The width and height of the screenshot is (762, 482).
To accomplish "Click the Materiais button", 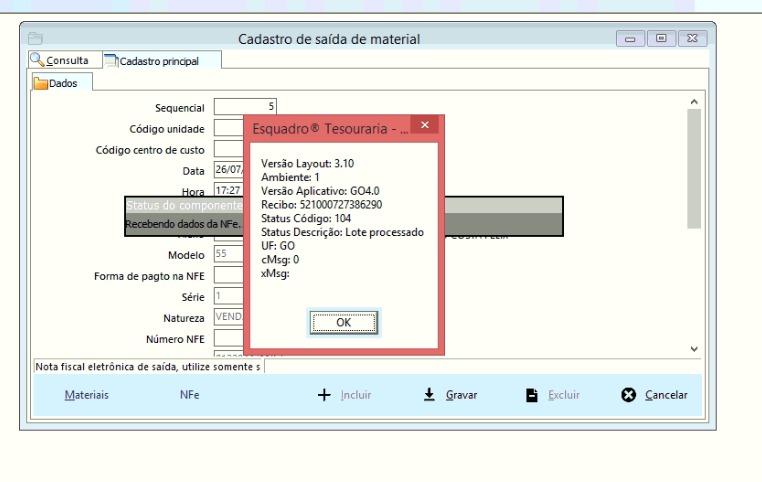I will pyautogui.click(x=87, y=395).
